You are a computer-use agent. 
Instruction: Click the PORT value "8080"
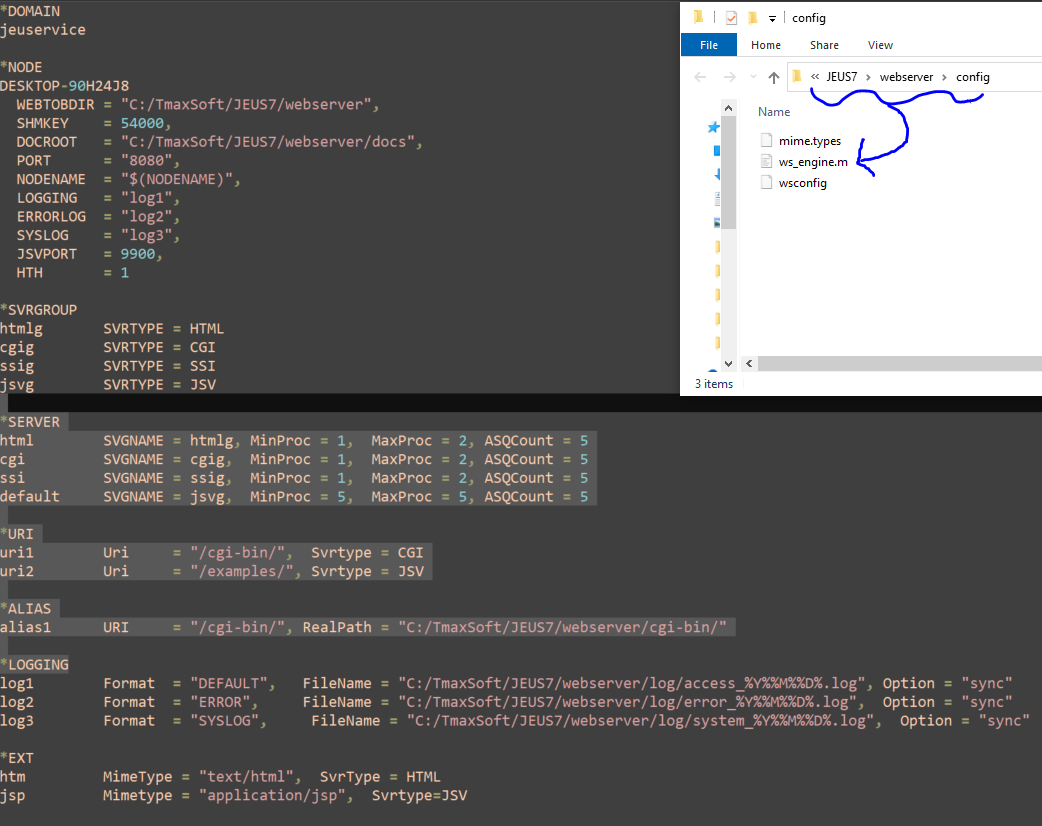pos(147,160)
